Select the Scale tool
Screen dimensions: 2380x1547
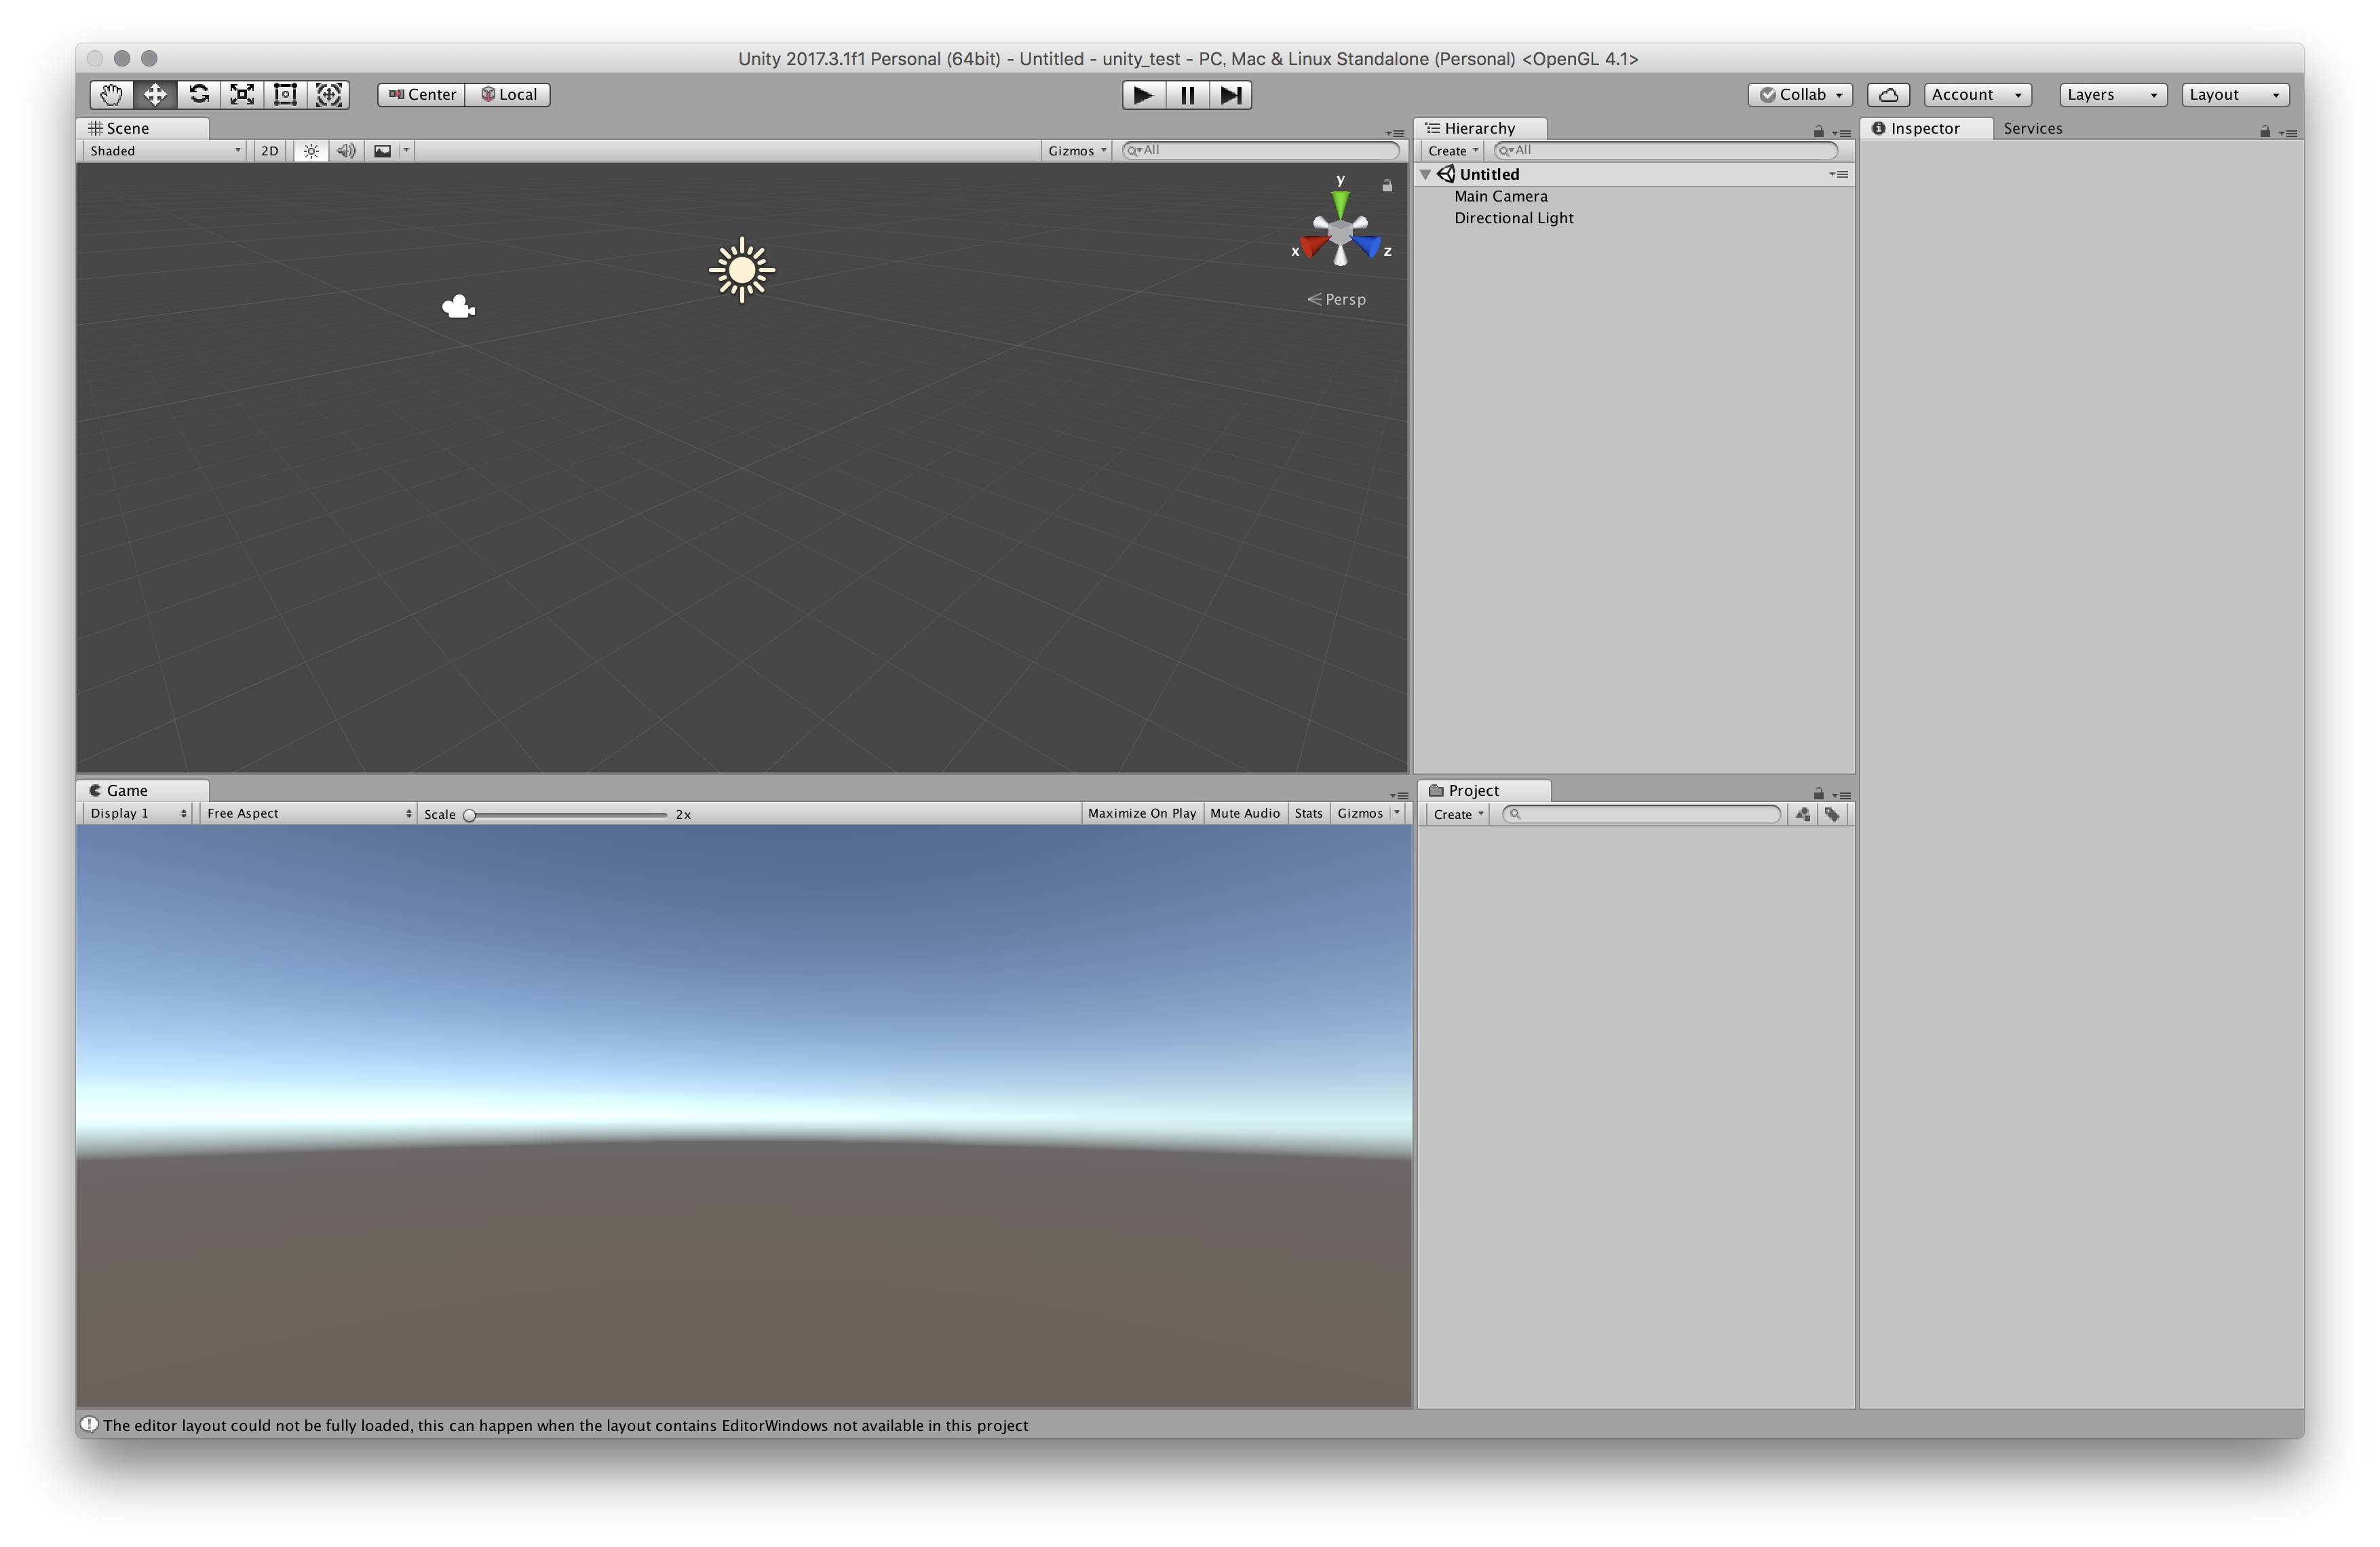242,94
